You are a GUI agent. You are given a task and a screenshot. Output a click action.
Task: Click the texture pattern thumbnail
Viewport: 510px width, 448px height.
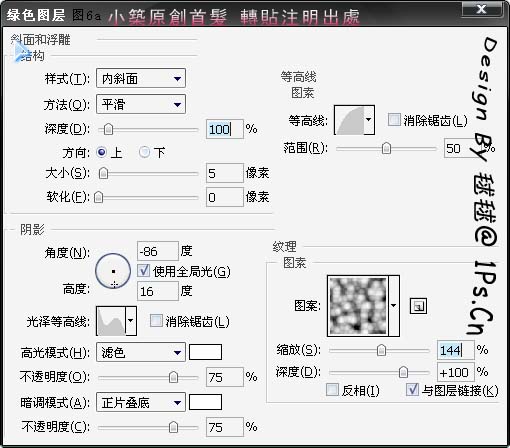tap(358, 306)
